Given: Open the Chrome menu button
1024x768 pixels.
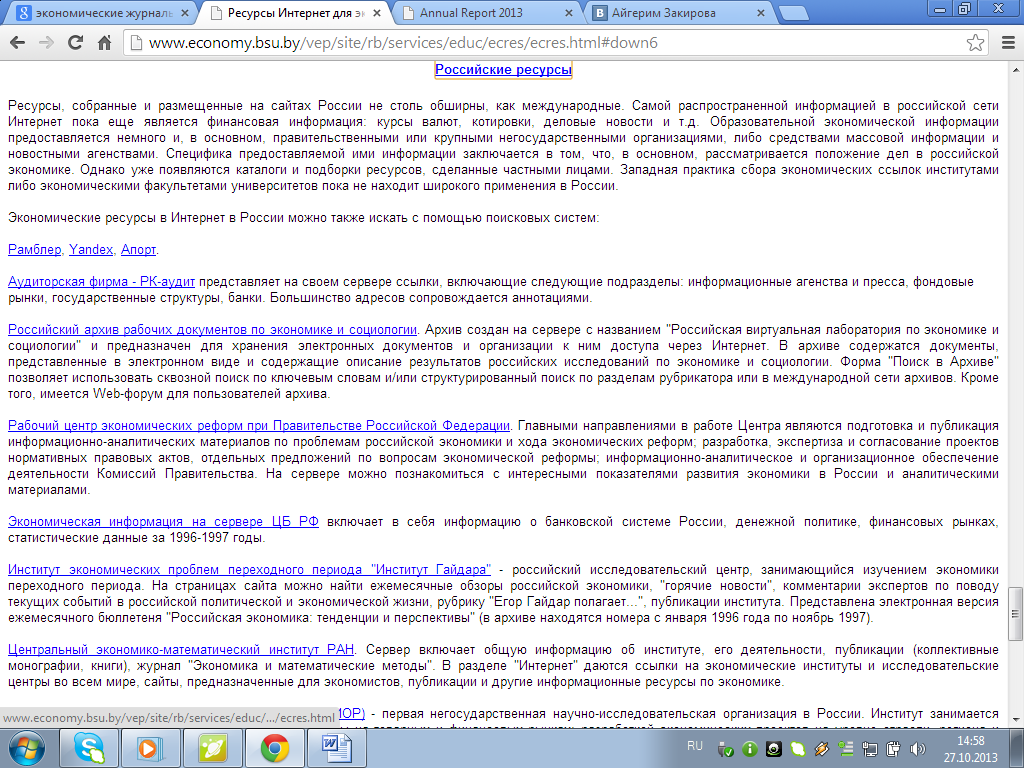Looking at the screenshot, I should pos(1008,43).
